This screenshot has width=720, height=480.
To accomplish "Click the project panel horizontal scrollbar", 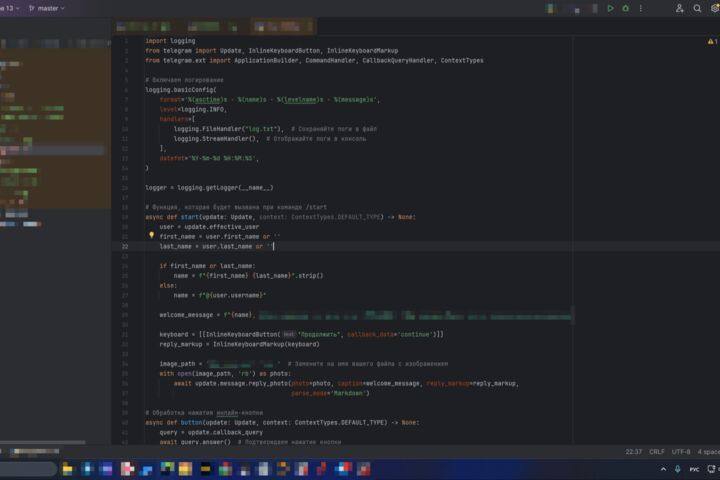I will [x=43, y=442].
